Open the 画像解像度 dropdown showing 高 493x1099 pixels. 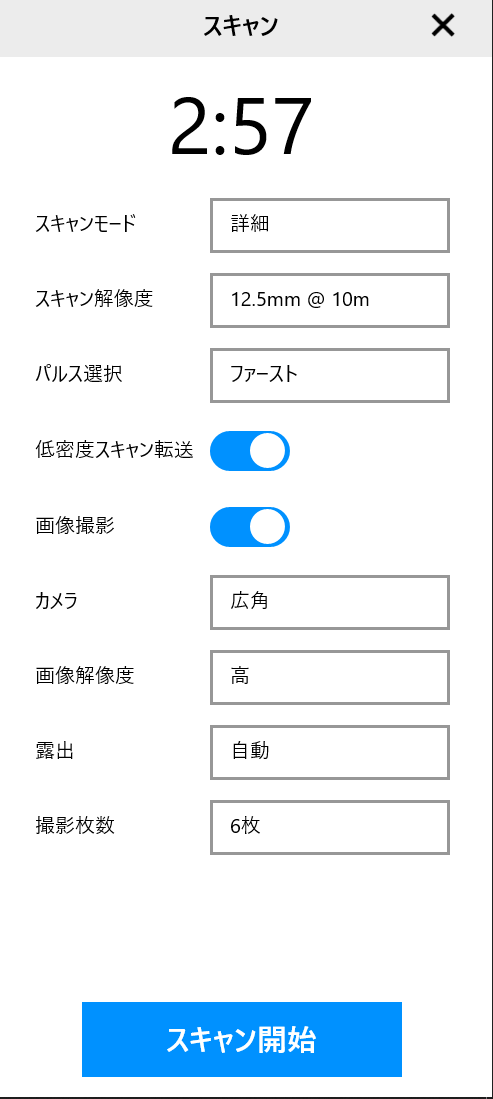(330, 677)
